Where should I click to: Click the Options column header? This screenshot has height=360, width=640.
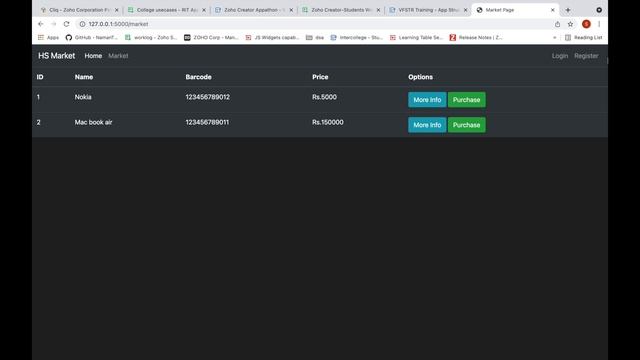coord(420,77)
